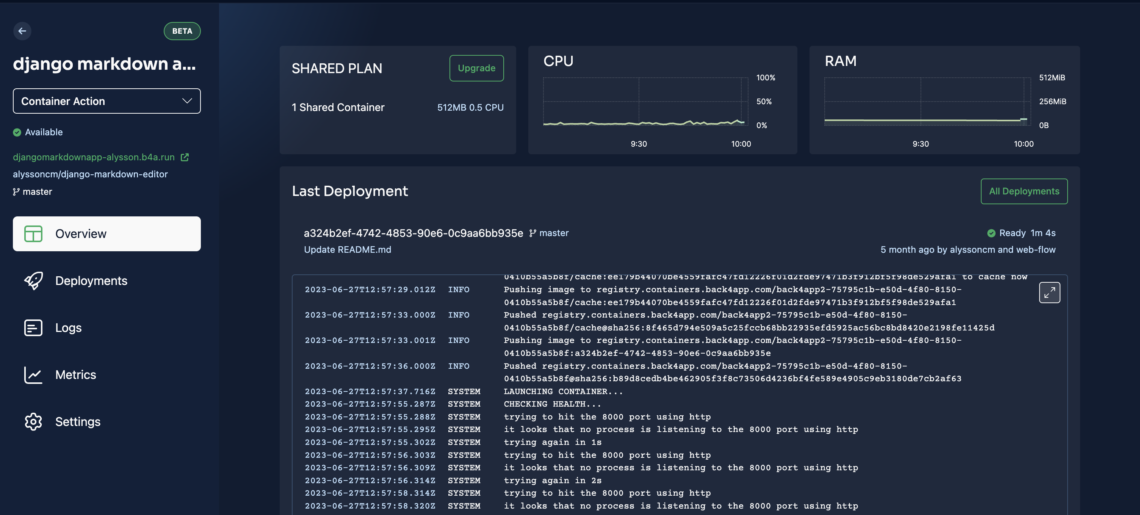
Task: Click the branch icon beside deployment master
Action: [x=533, y=233]
